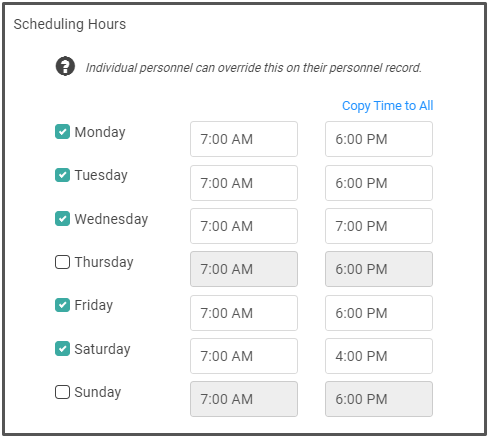Viewport: 489px width, 439px height.
Task: Click the help question mark icon
Action: tap(65, 66)
